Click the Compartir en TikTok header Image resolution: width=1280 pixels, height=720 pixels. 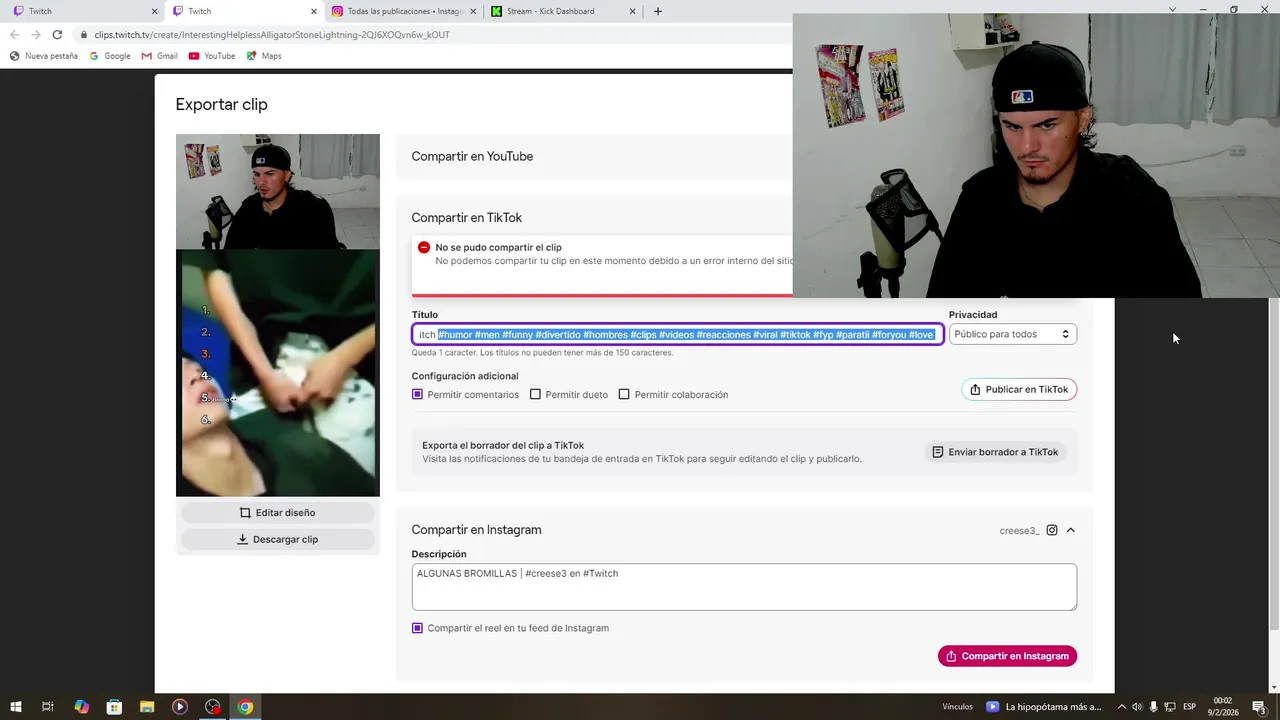click(466, 218)
